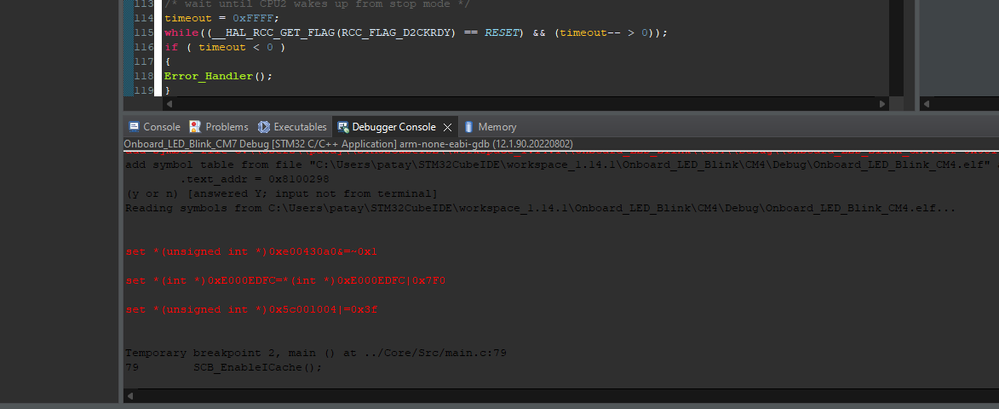
Task: Click the debugger console scroll-left arrow
Action: click(x=131, y=396)
